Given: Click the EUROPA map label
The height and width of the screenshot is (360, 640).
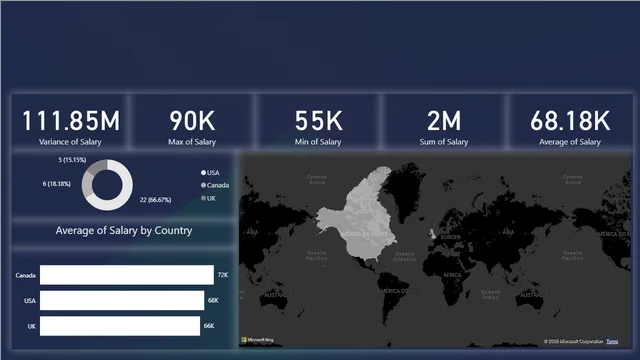Looking at the screenshot, I should (451, 237).
